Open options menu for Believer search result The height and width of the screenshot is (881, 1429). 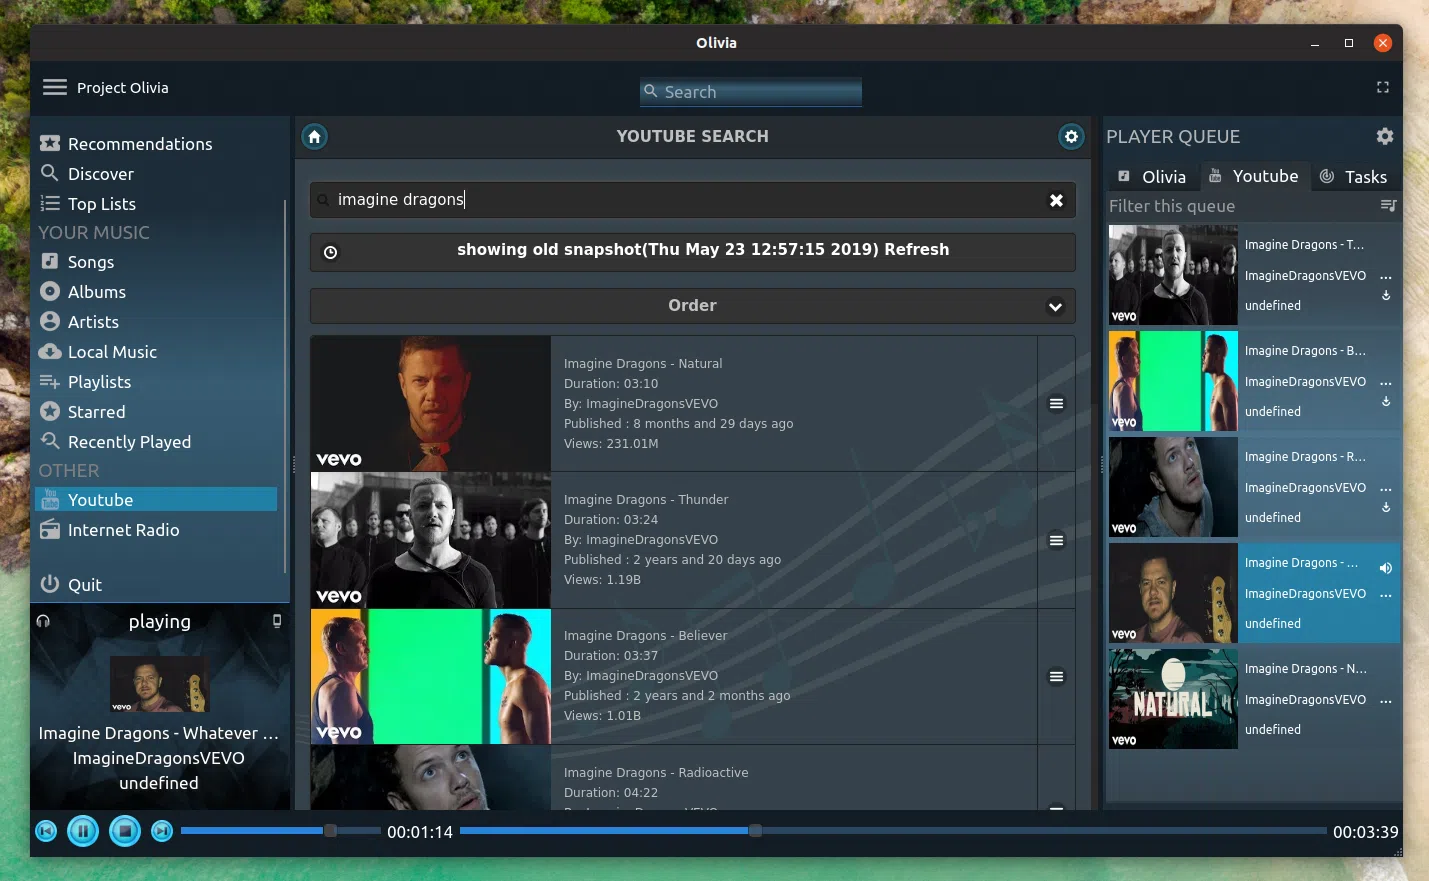tap(1056, 676)
